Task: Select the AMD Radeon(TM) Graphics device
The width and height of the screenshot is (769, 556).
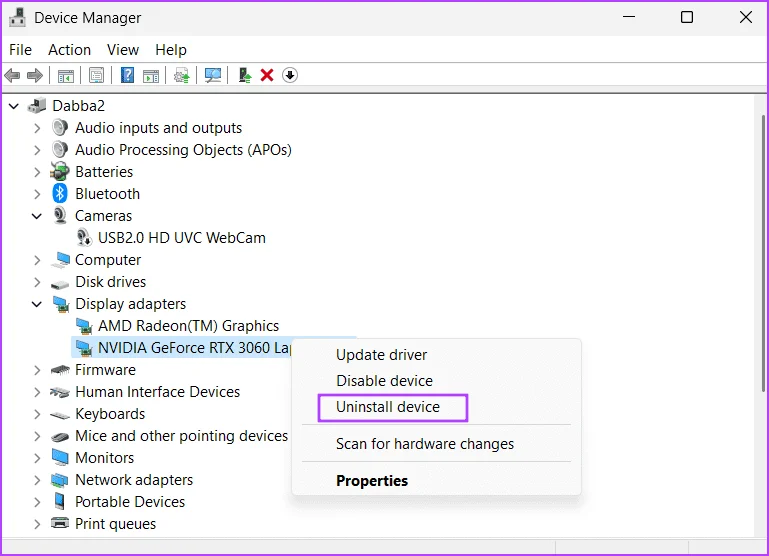Action: point(188,326)
